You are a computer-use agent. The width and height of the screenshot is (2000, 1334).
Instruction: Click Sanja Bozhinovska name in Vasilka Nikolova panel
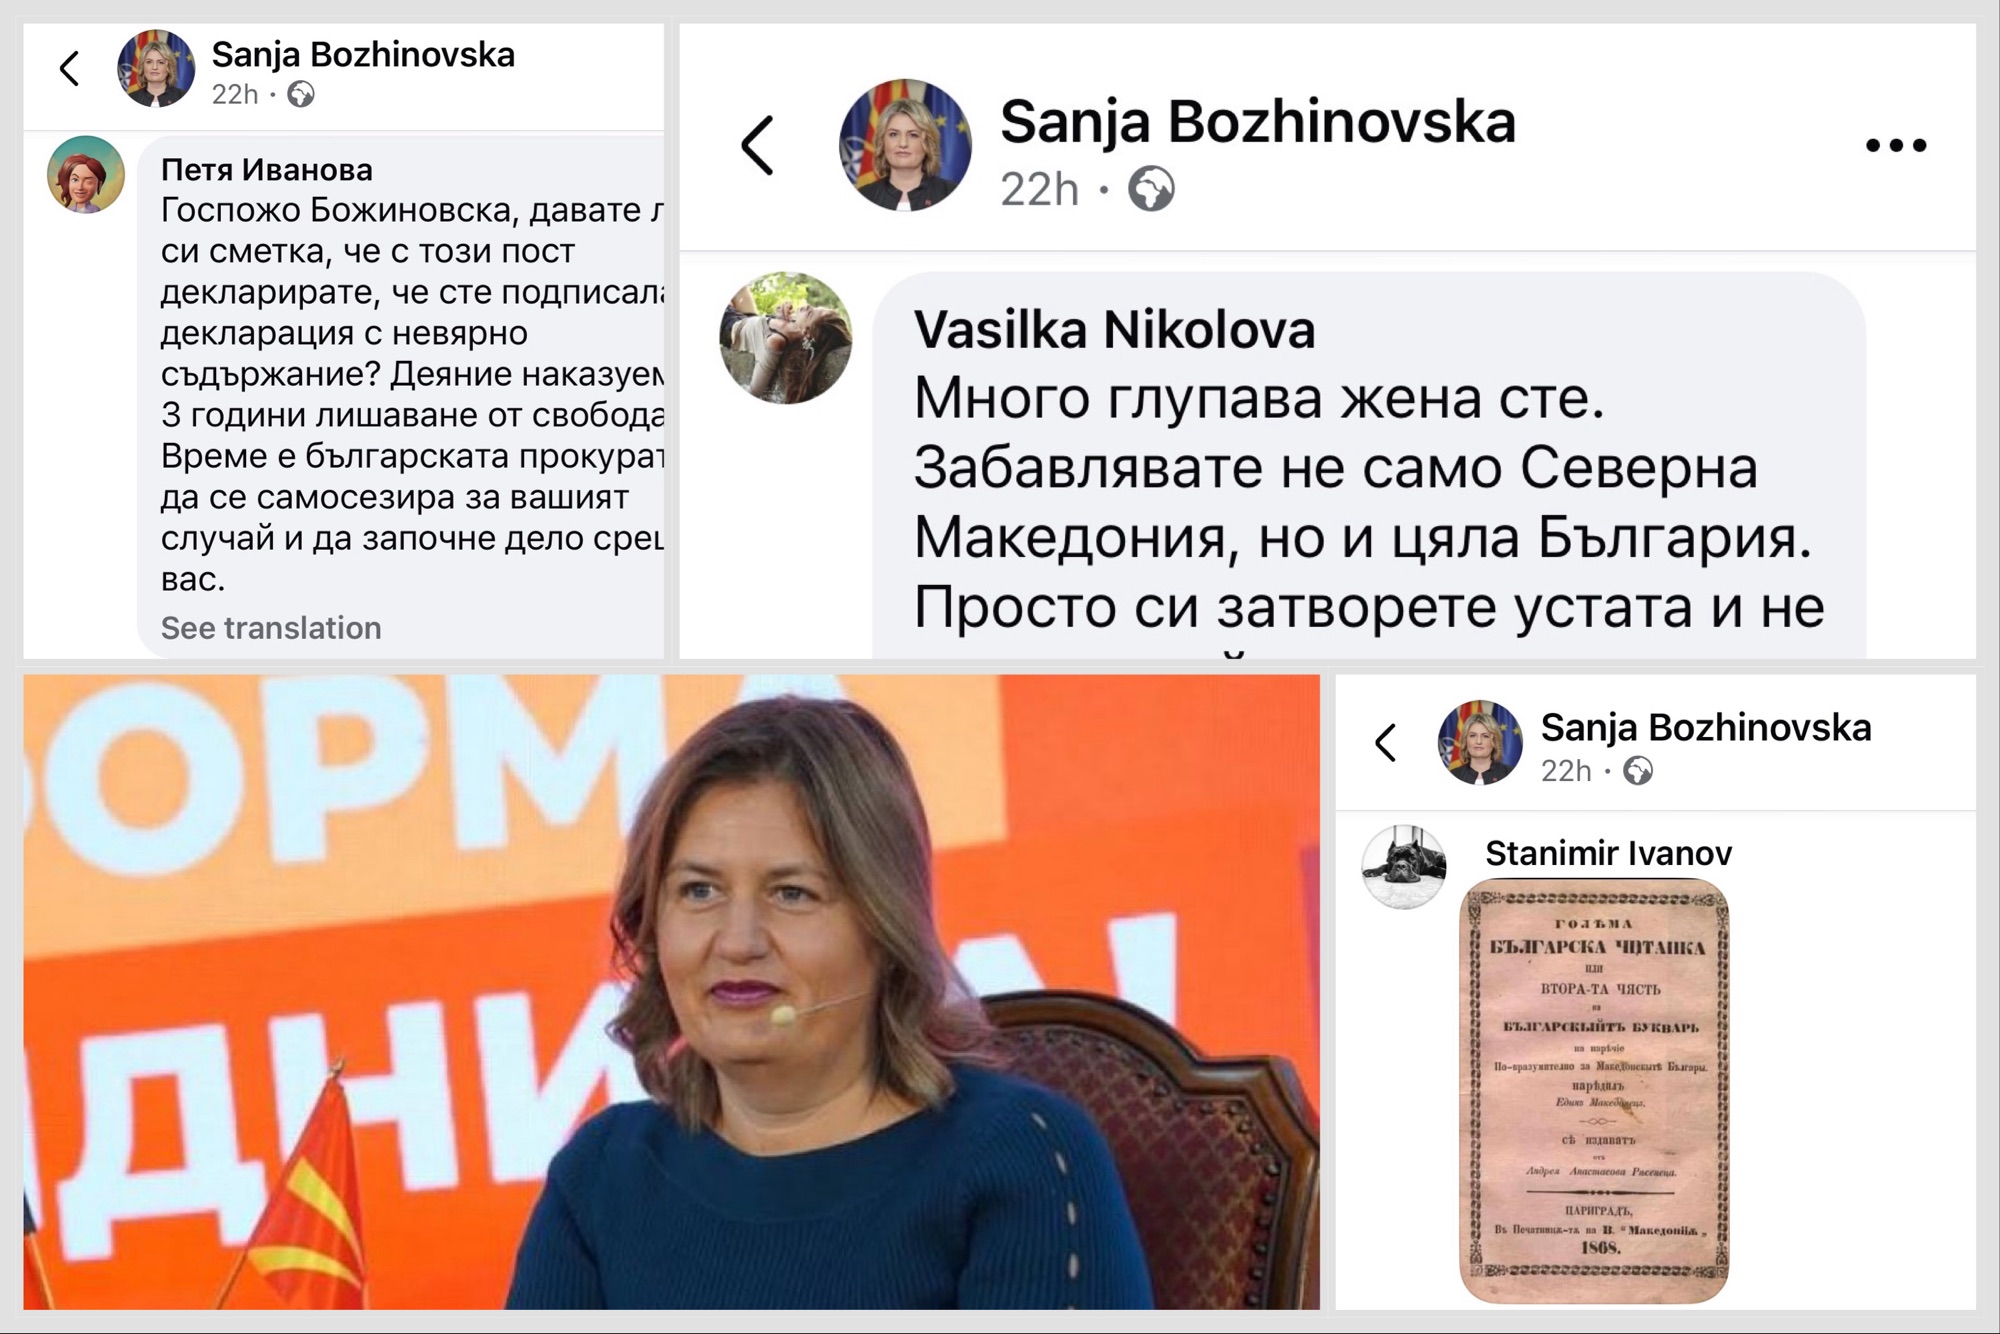[x=1258, y=122]
